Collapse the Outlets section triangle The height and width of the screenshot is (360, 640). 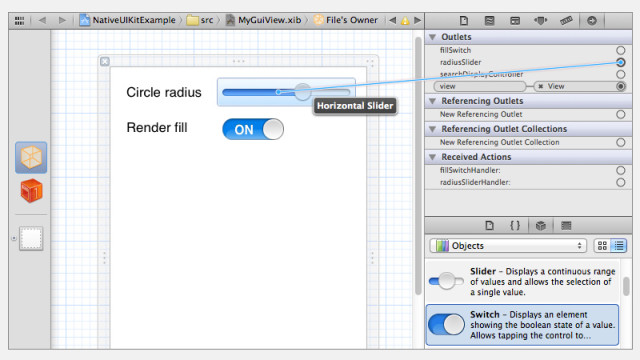coord(432,37)
